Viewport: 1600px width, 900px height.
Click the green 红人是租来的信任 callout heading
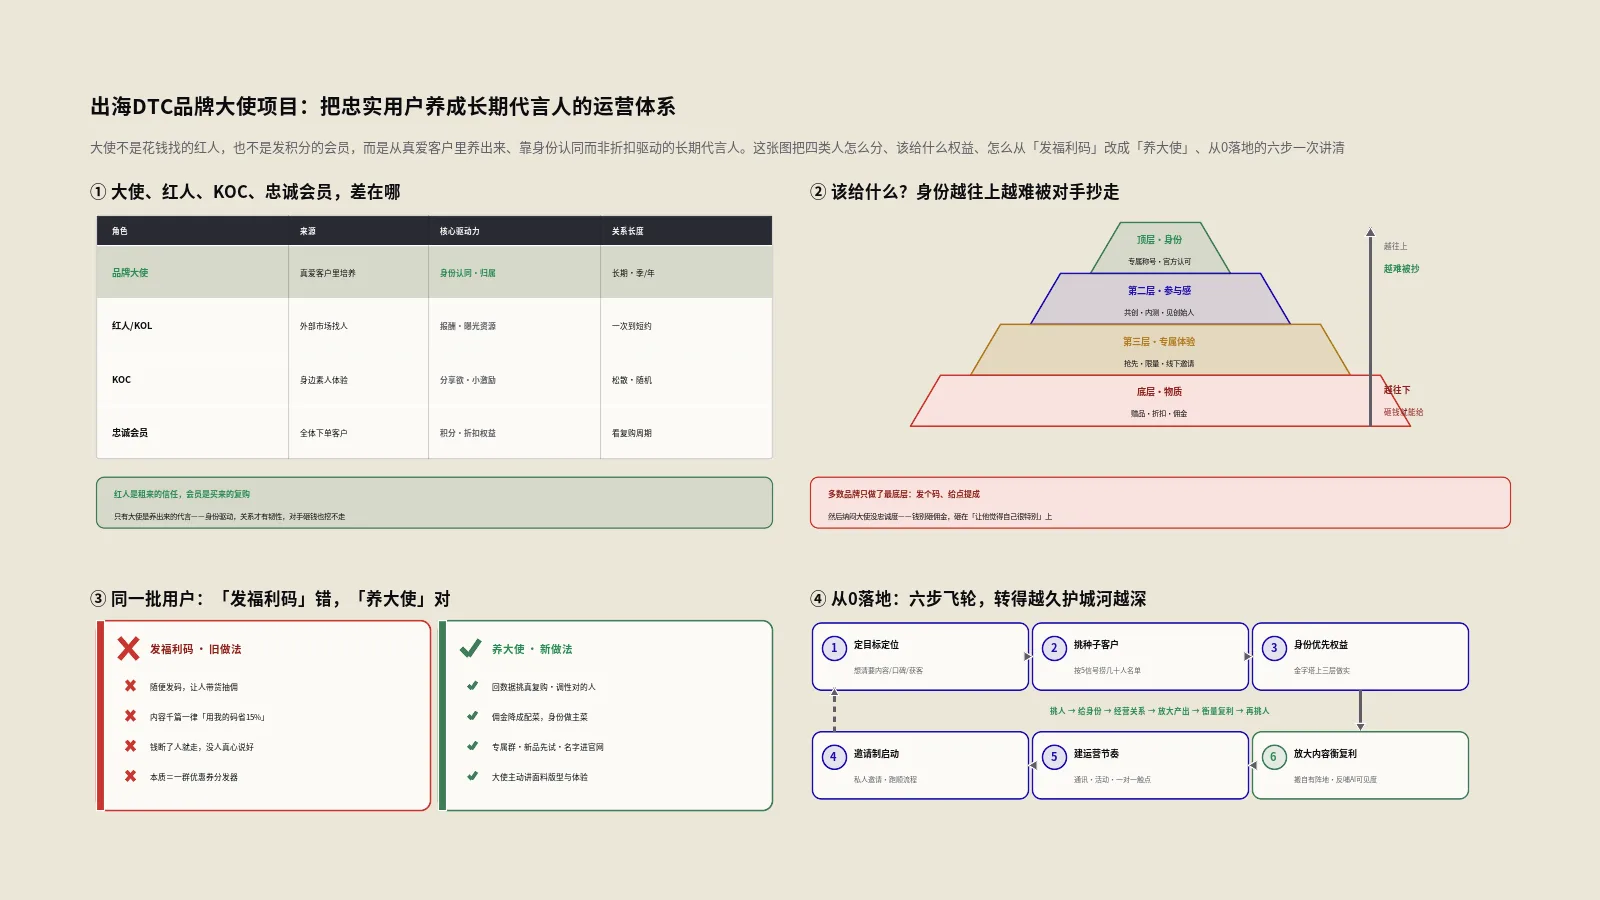(x=182, y=494)
